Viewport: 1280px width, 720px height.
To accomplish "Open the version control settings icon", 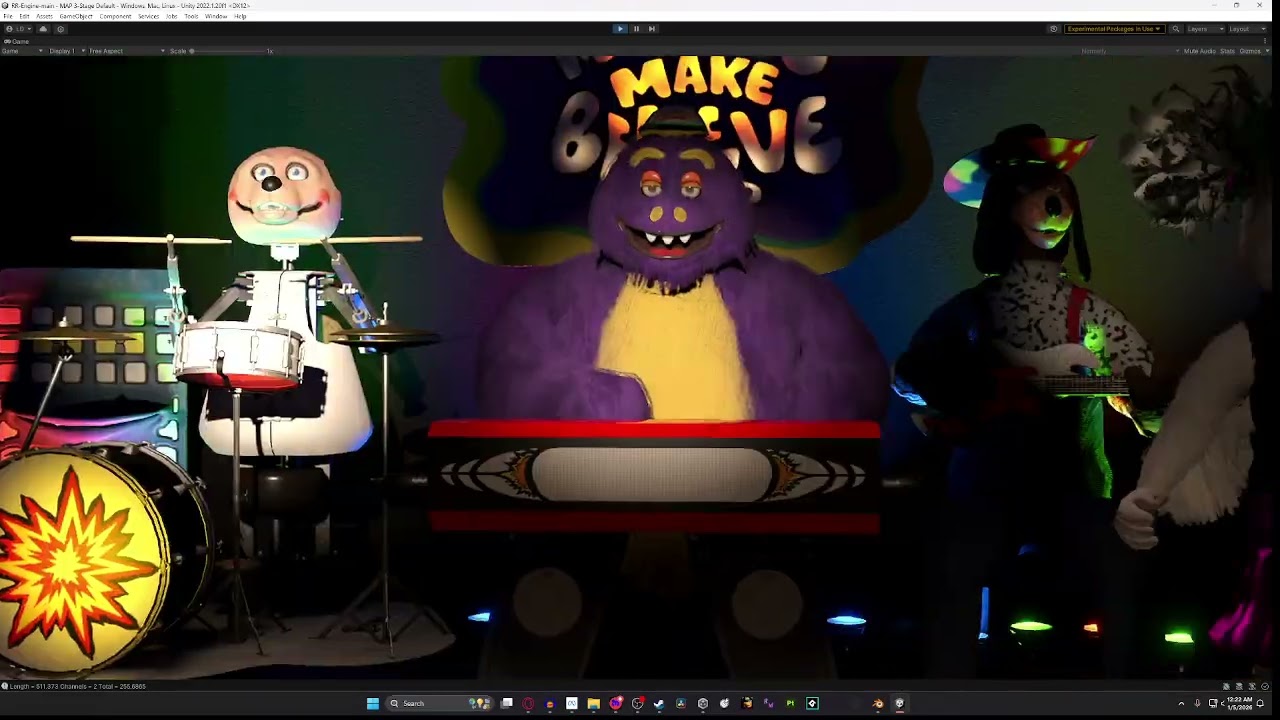I will (x=60, y=29).
